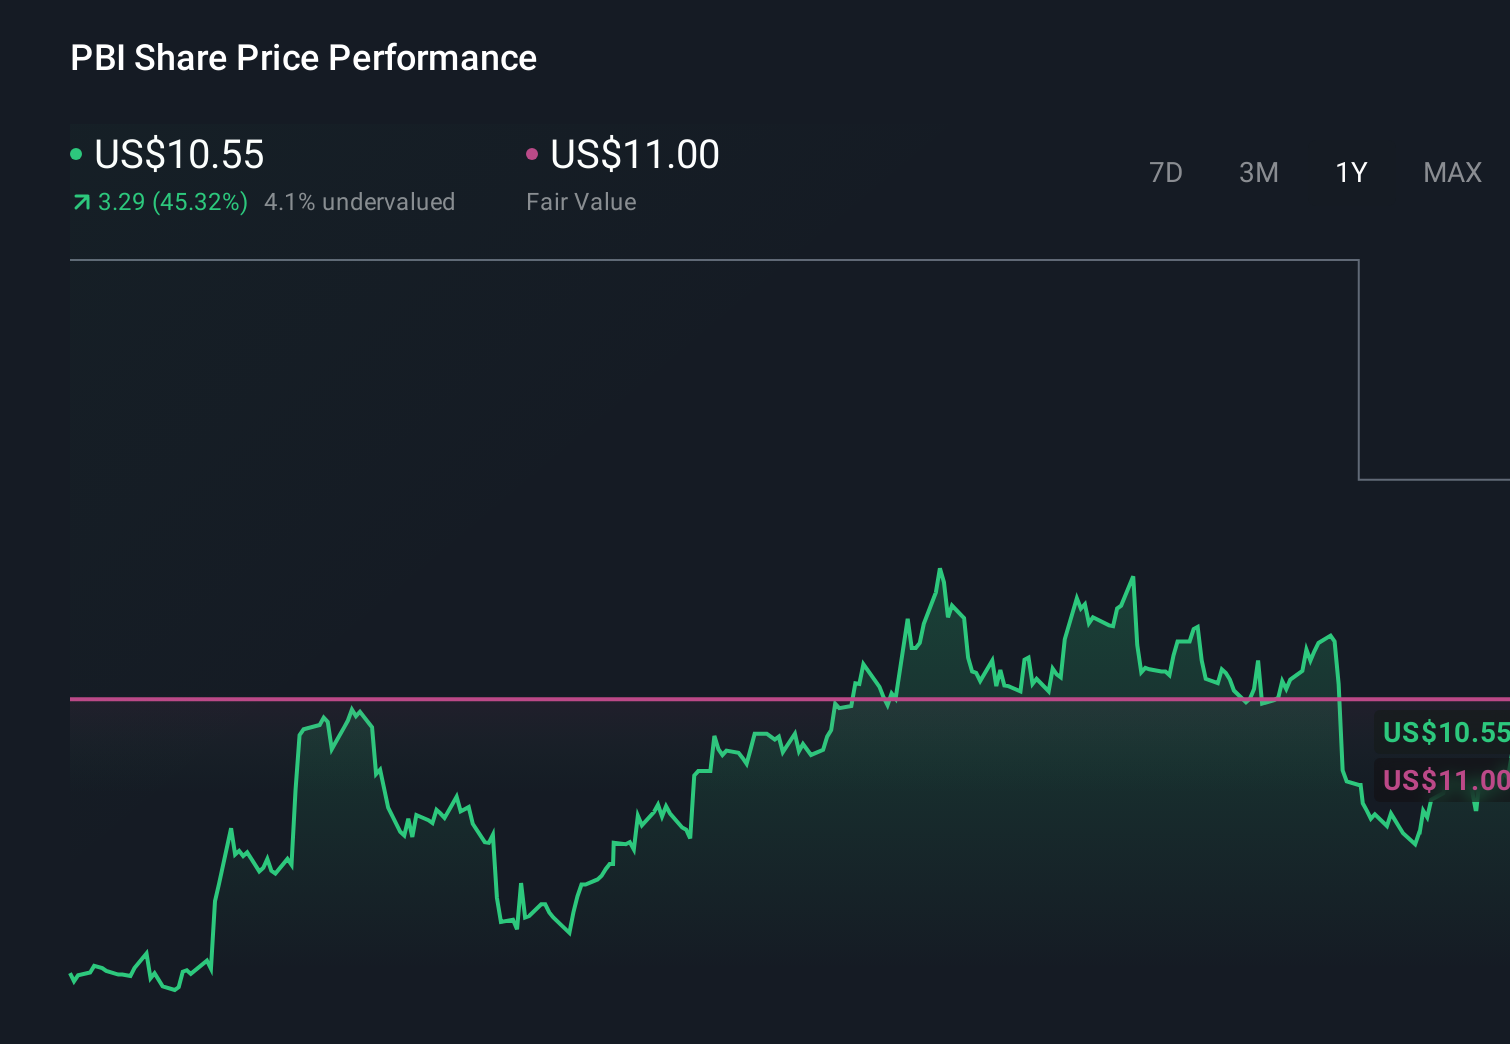Viewport: 1510px width, 1044px height.
Task: Toggle the Fair Value line via its pink marker
Action: (533, 154)
